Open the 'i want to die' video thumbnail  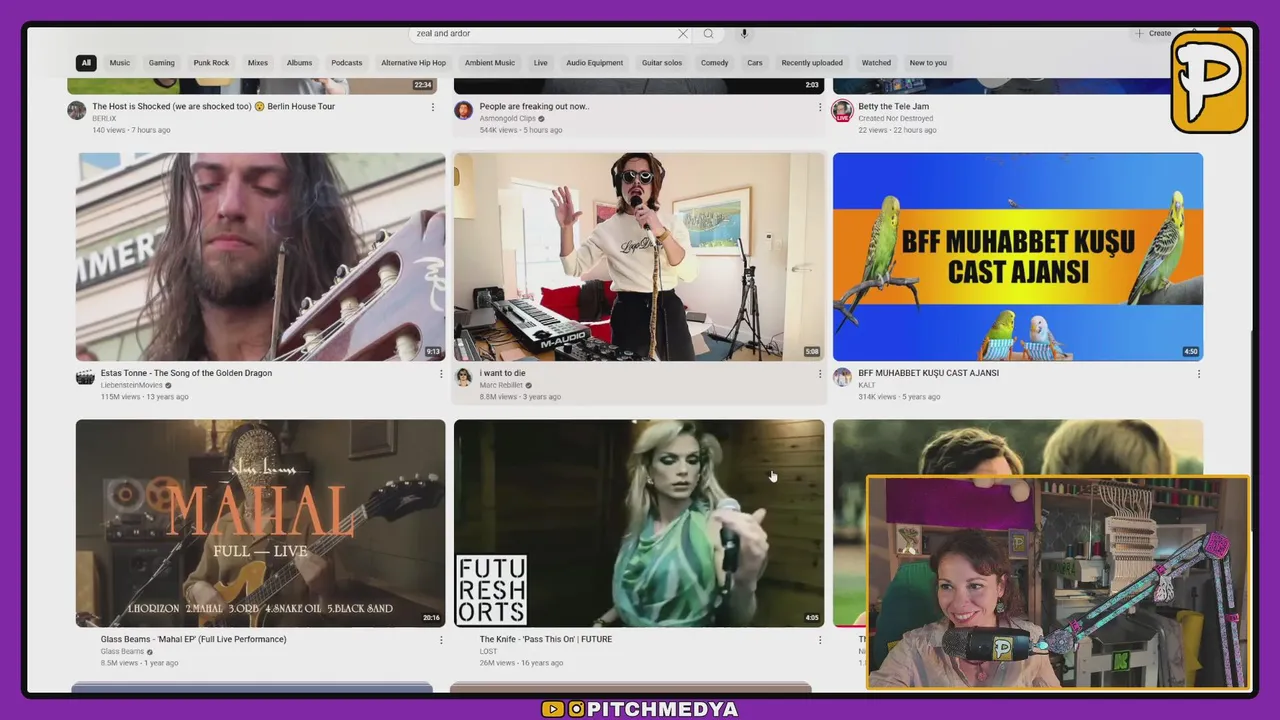pos(639,257)
